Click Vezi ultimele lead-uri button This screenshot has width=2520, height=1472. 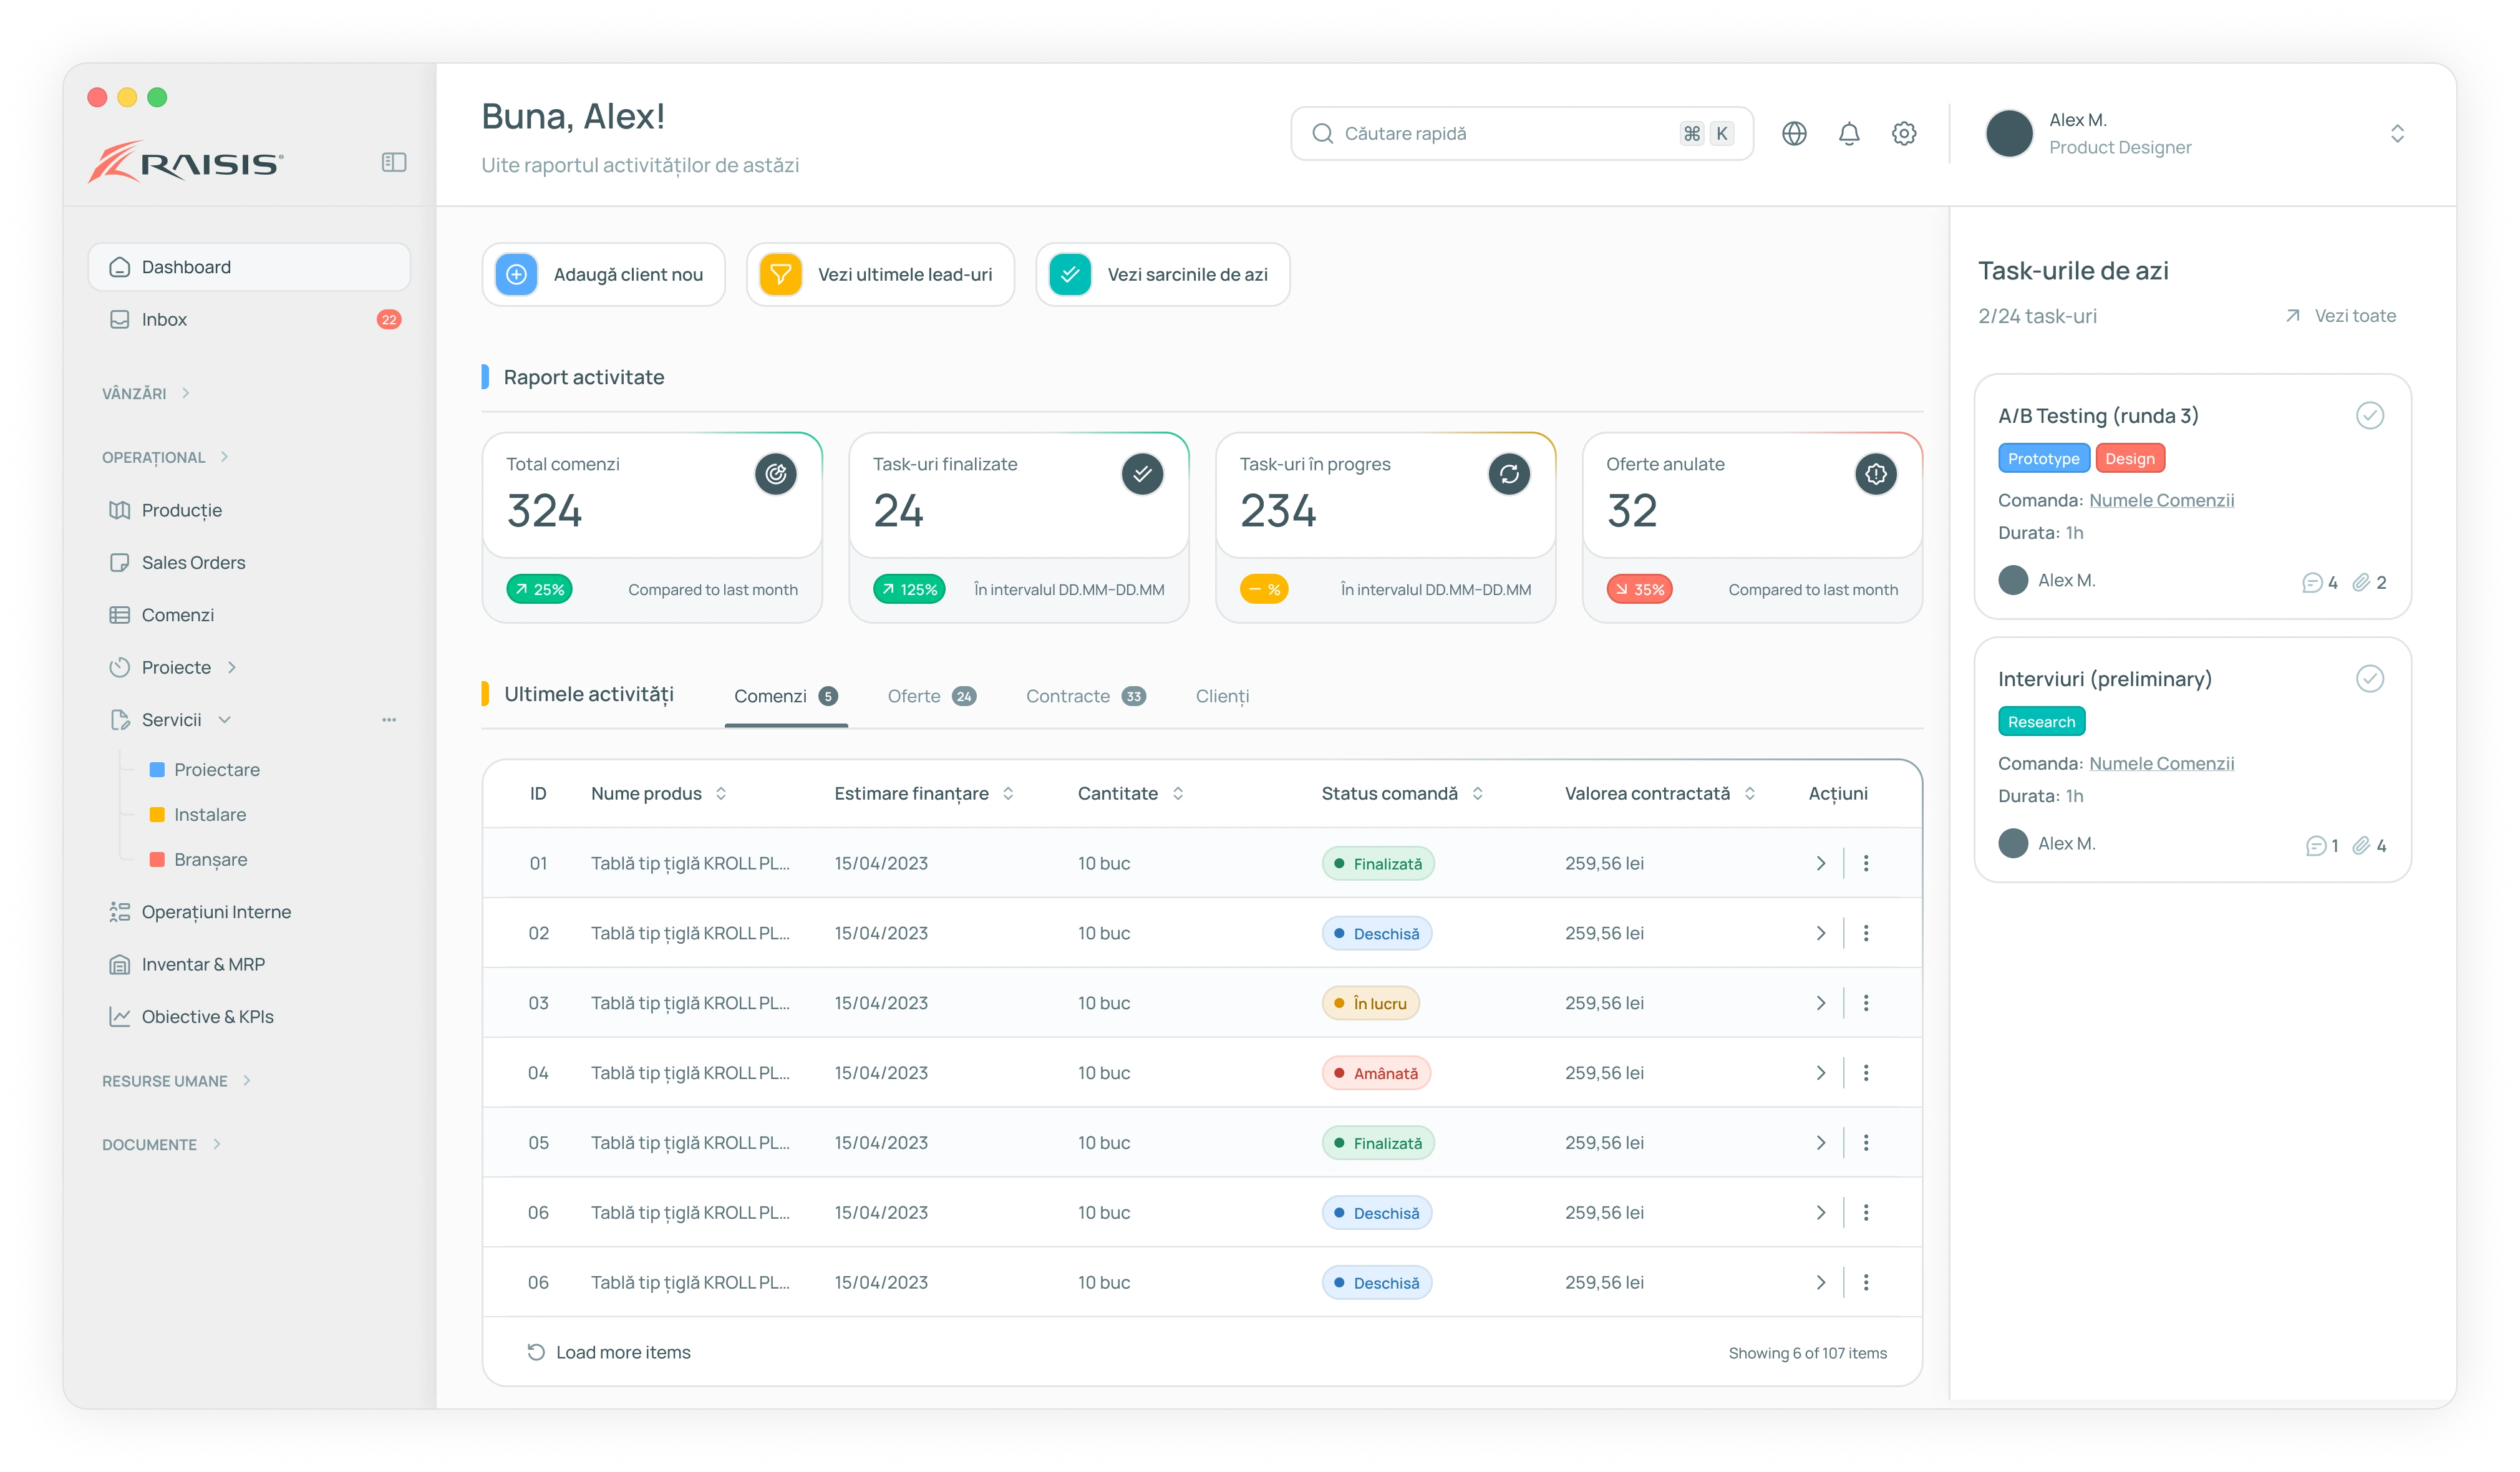pyautogui.click(x=880, y=275)
